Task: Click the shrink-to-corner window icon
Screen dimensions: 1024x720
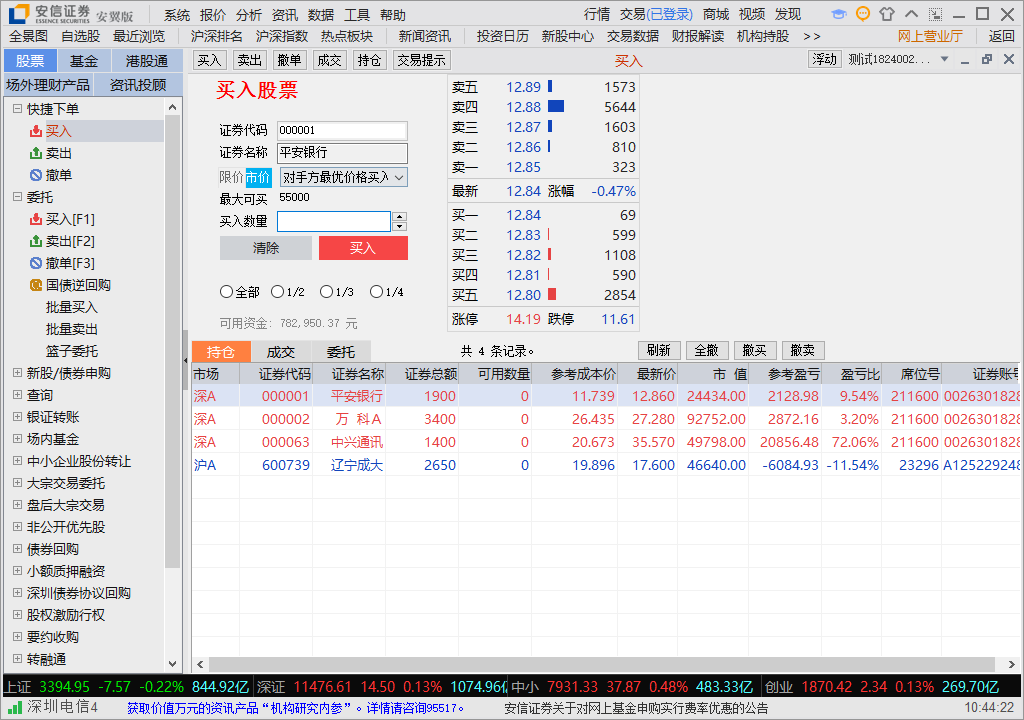Action: [935, 14]
